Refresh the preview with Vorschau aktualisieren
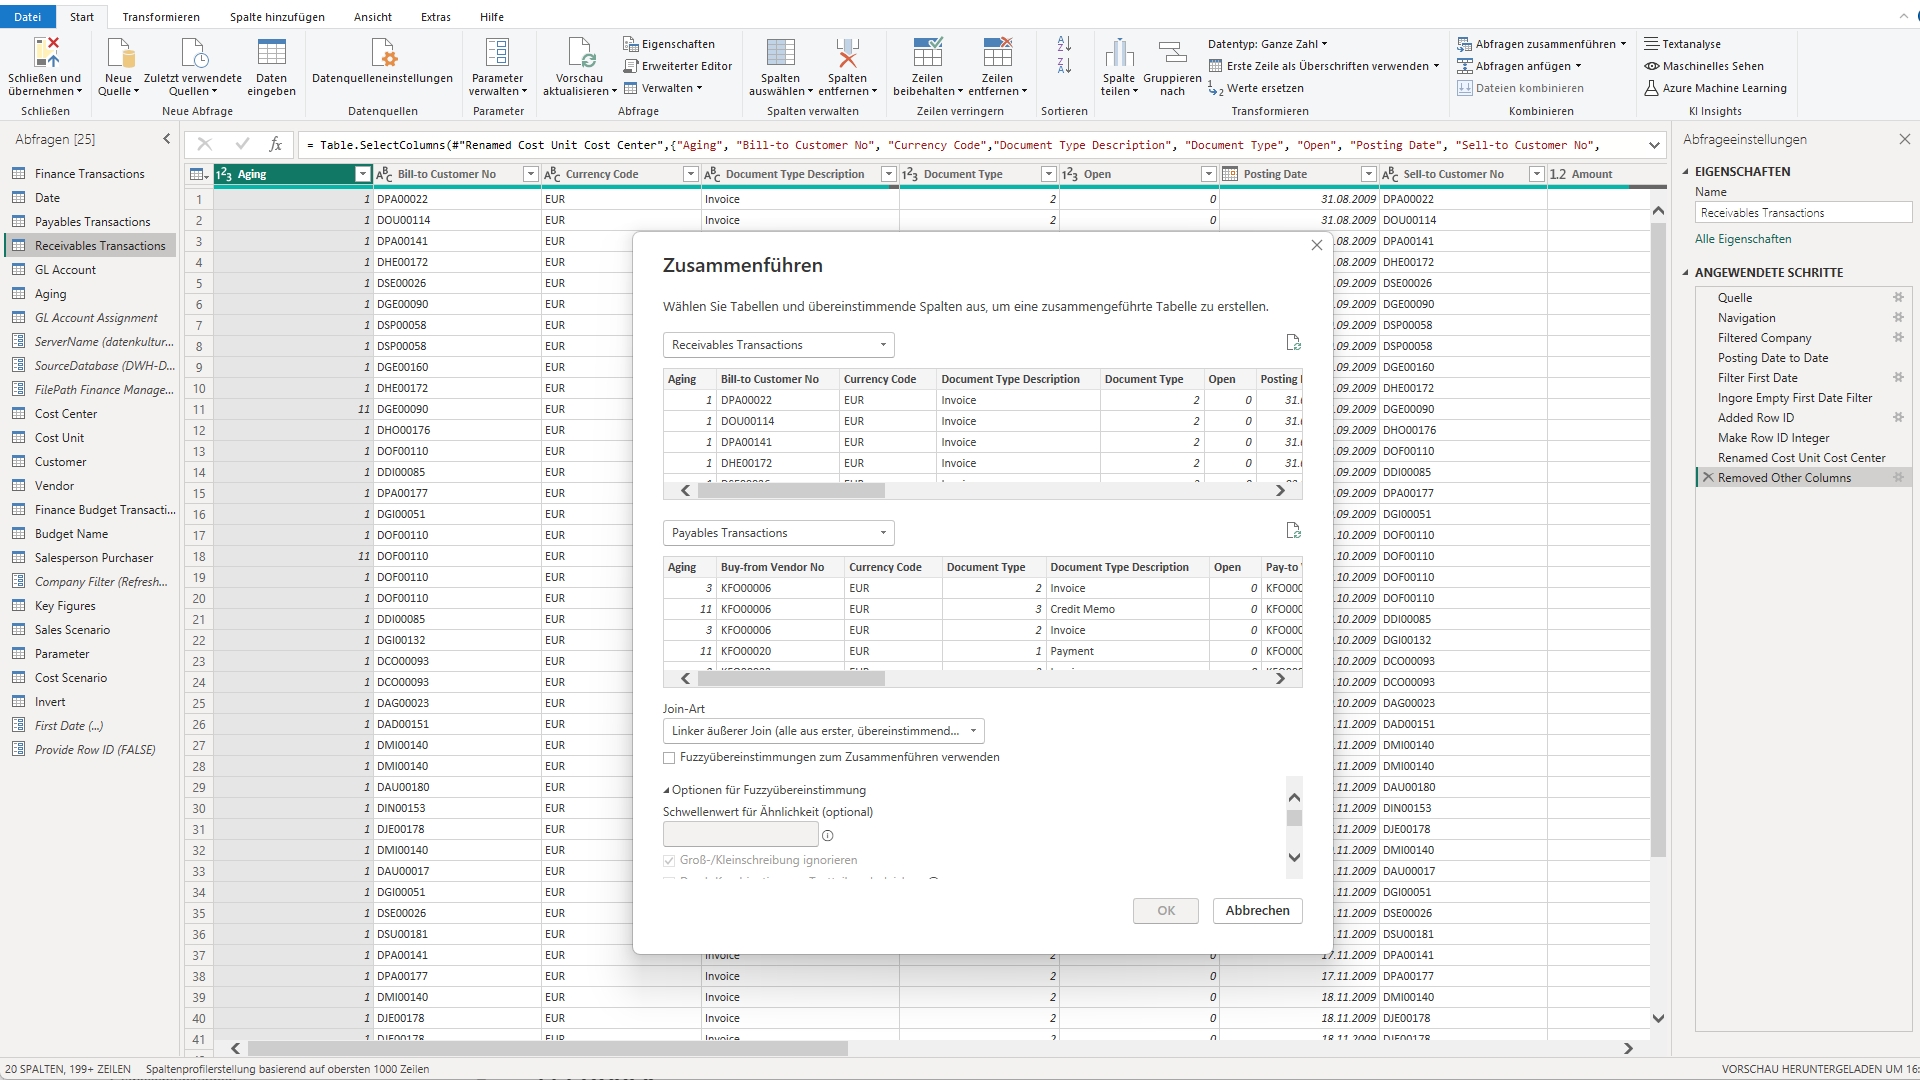1920x1080 pixels. tap(579, 65)
